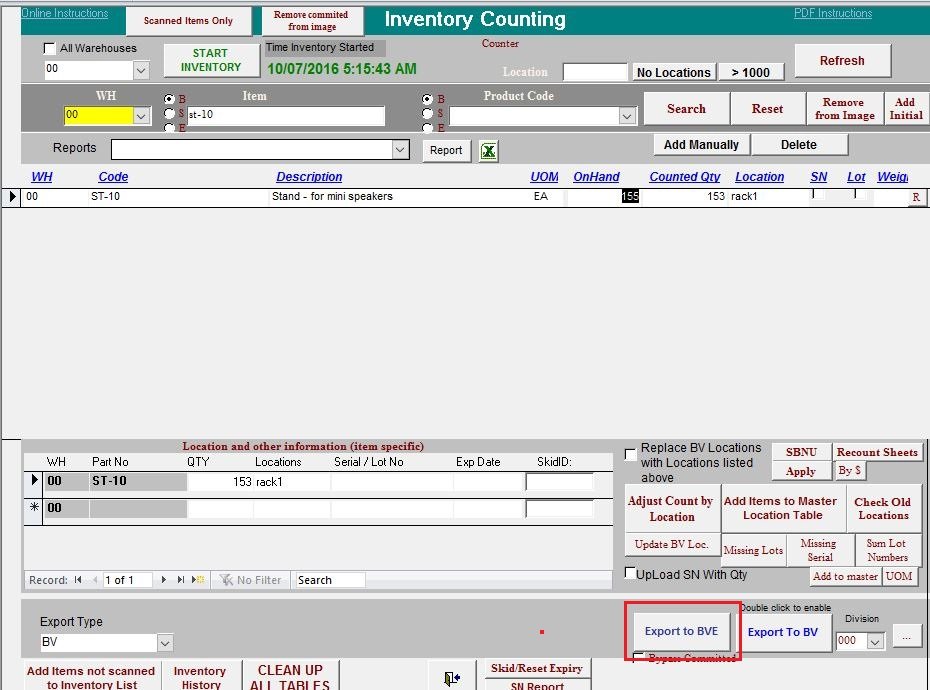Click Adjust Count by Location button
This screenshot has width=930, height=690.
click(671, 508)
